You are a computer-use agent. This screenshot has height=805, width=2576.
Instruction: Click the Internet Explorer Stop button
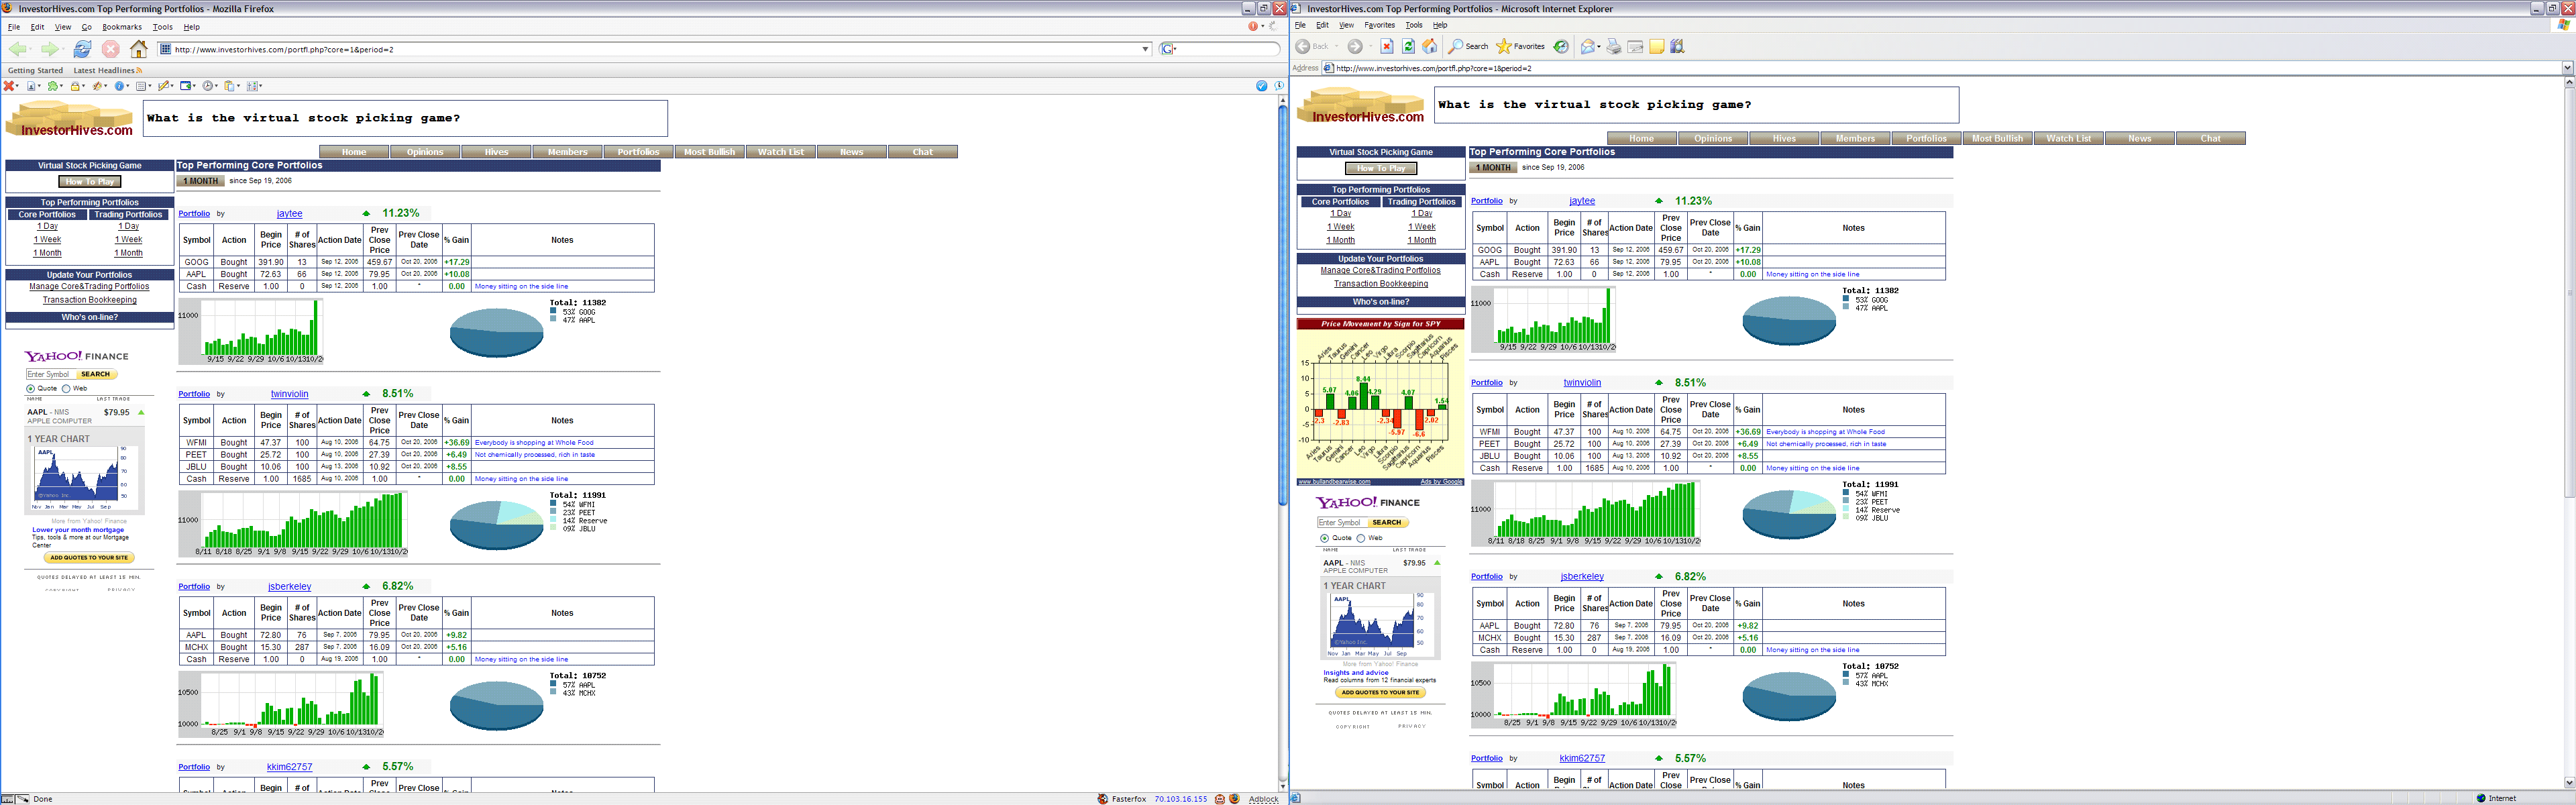pyautogui.click(x=1386, y=46)
